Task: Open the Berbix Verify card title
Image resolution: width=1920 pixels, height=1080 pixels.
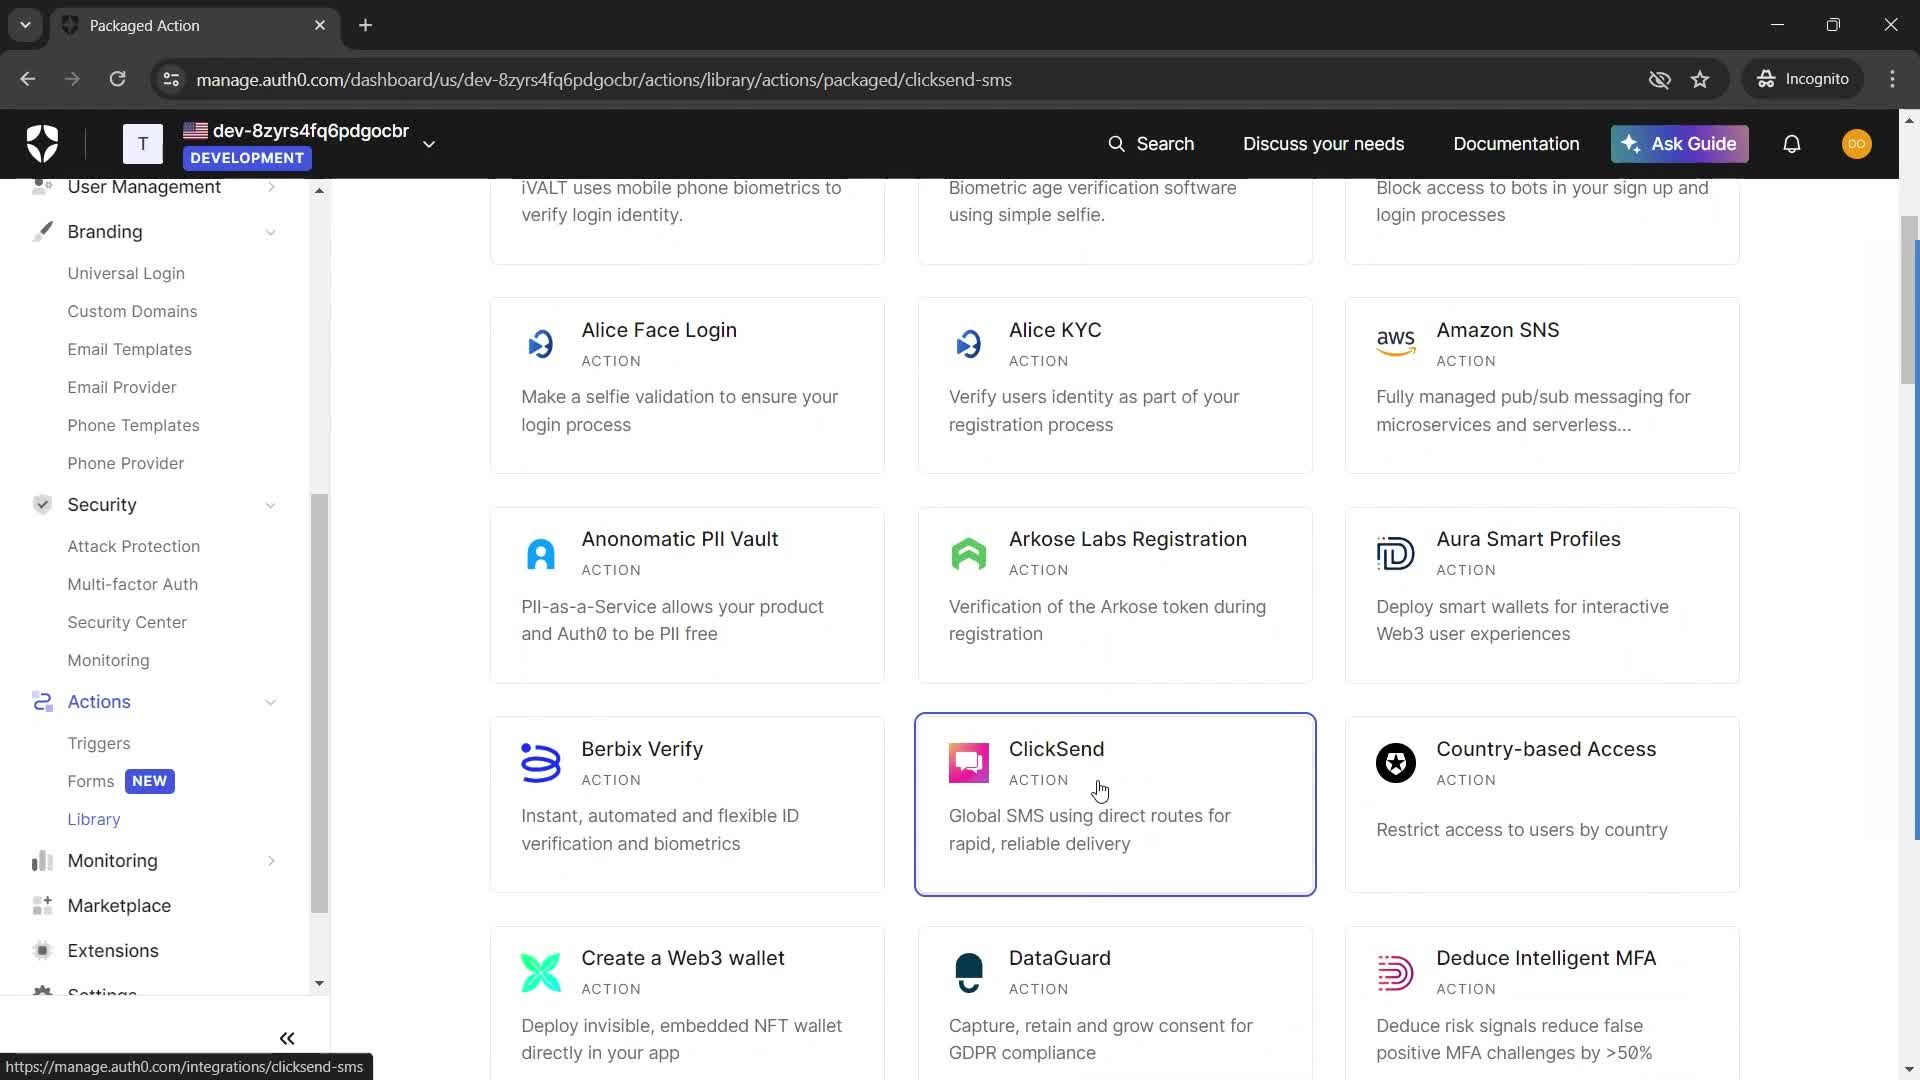Action: [642, 749]
